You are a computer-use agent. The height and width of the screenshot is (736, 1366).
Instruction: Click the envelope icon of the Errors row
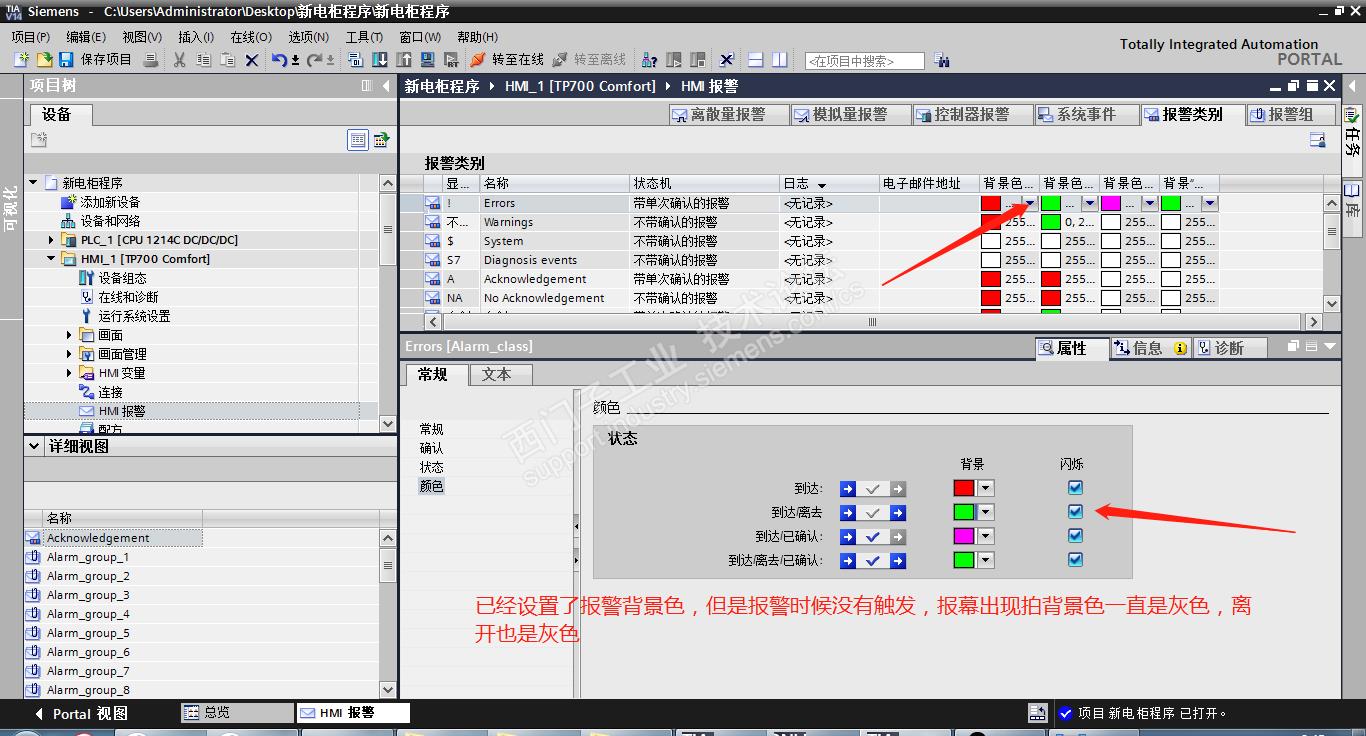pos(433,203)
